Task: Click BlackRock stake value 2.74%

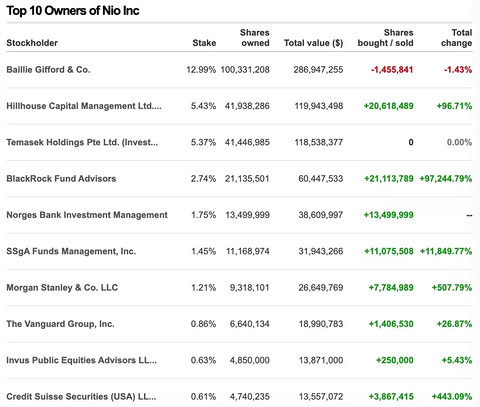Action: (x=203, y=179)
